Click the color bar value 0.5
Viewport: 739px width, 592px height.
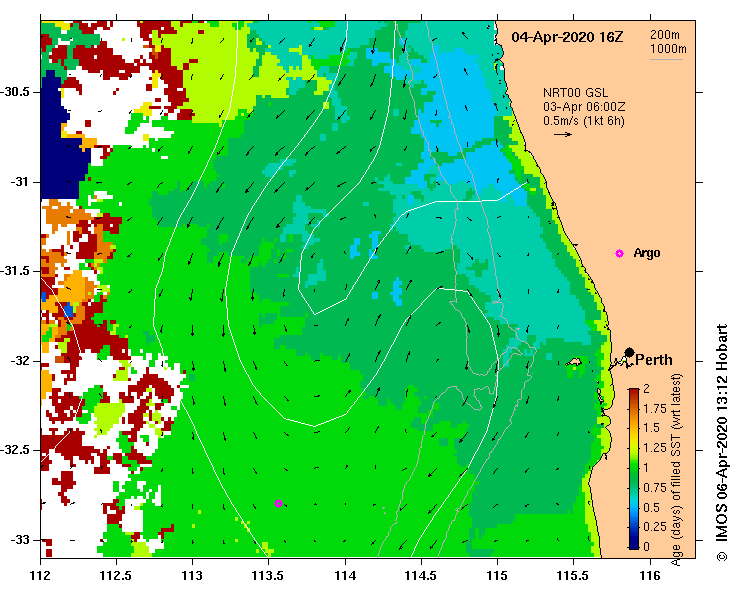pyautogui.click(x=651, y=508)
